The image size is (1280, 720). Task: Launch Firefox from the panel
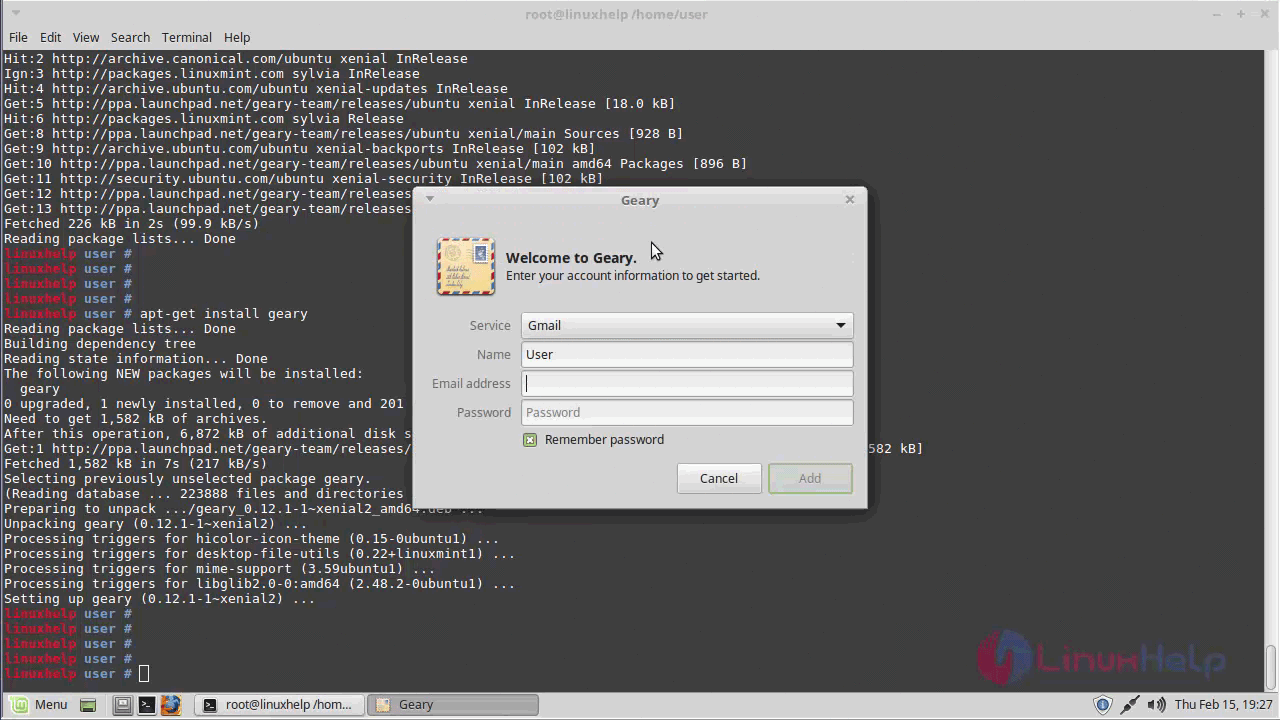170,705
